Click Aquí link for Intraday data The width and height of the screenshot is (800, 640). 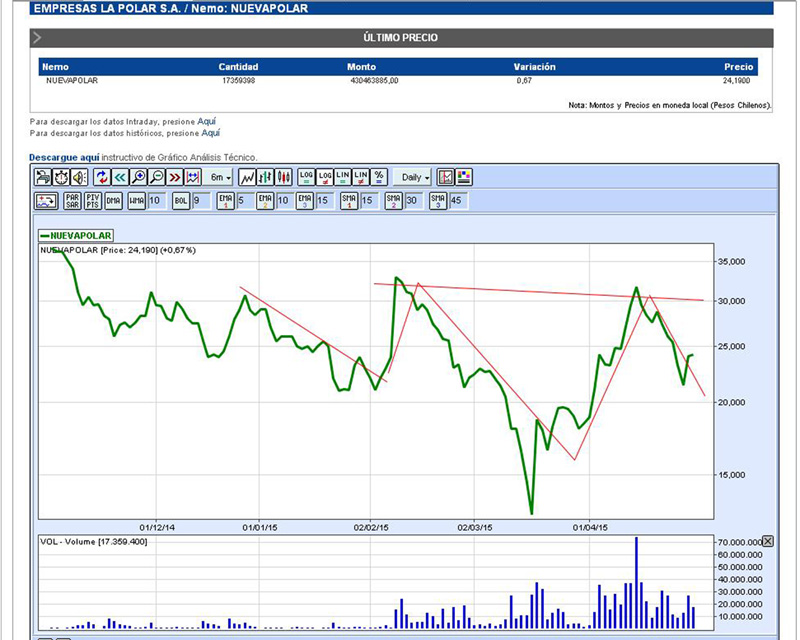[x=207, y=121]
